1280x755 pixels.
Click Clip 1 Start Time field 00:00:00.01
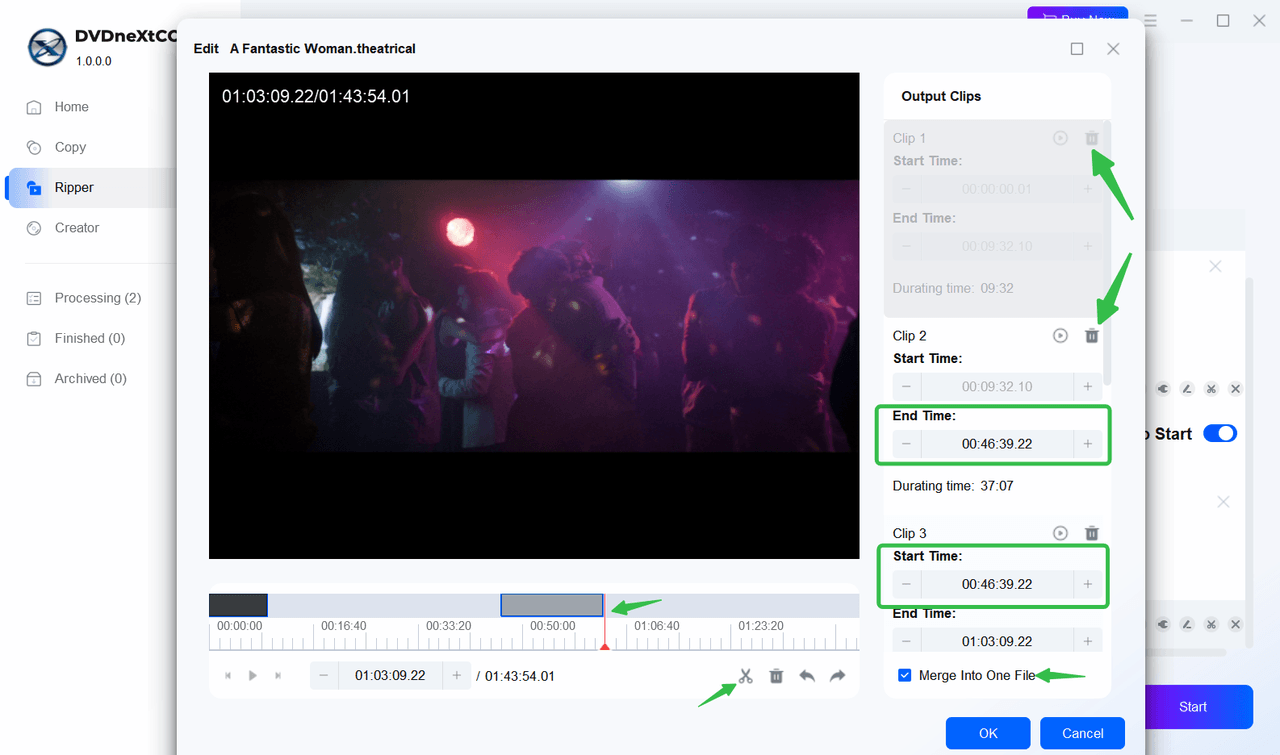997,189
